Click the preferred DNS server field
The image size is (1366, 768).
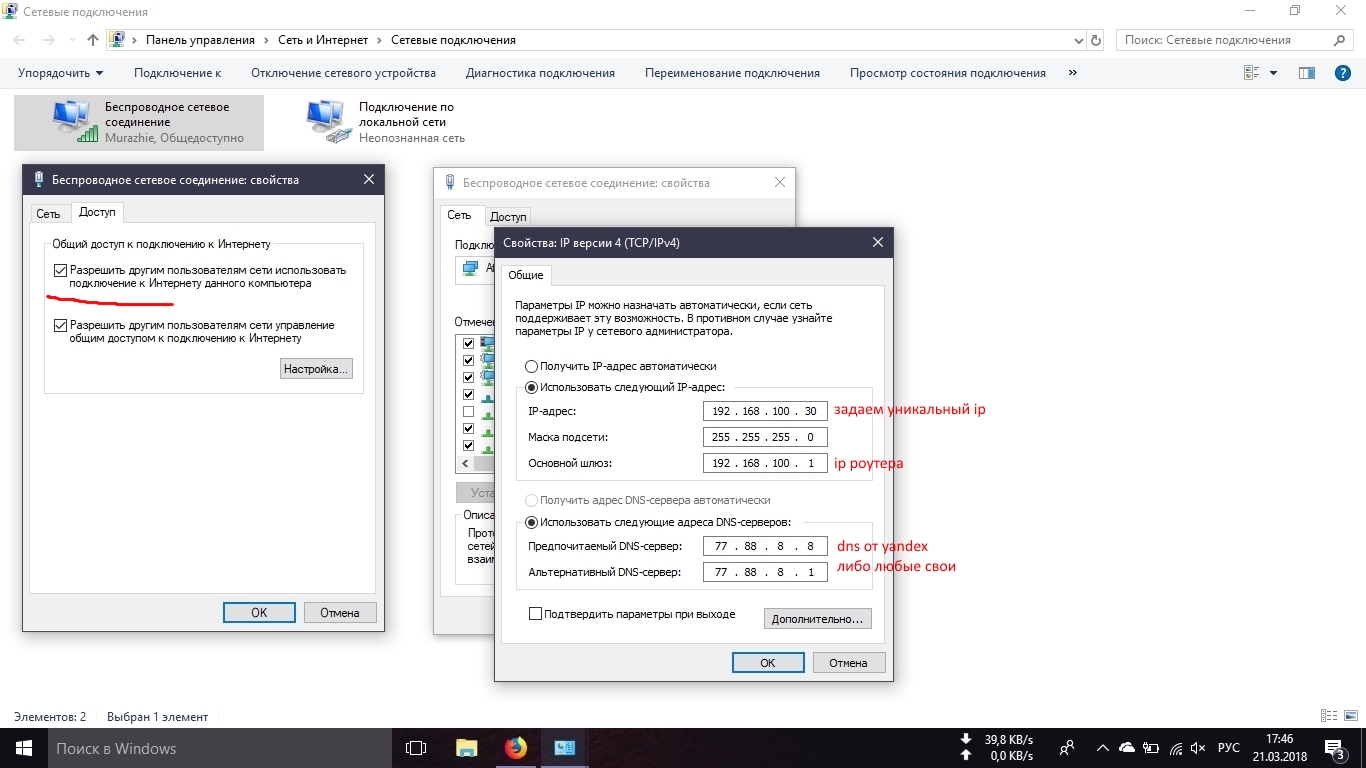765,547
